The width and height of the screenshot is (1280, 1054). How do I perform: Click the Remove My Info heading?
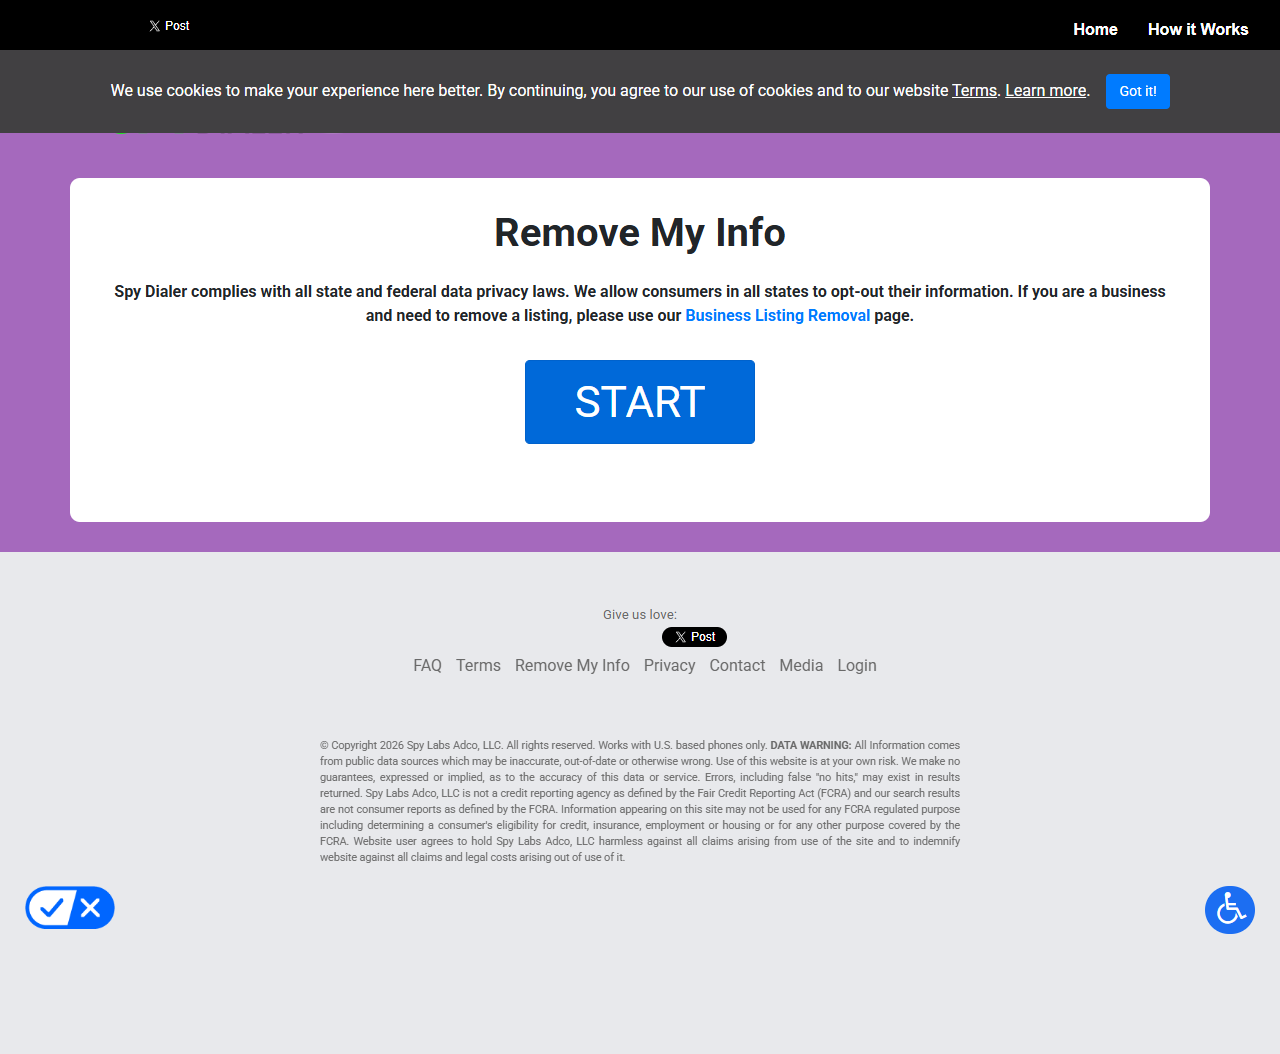click(x=640, y=232)
